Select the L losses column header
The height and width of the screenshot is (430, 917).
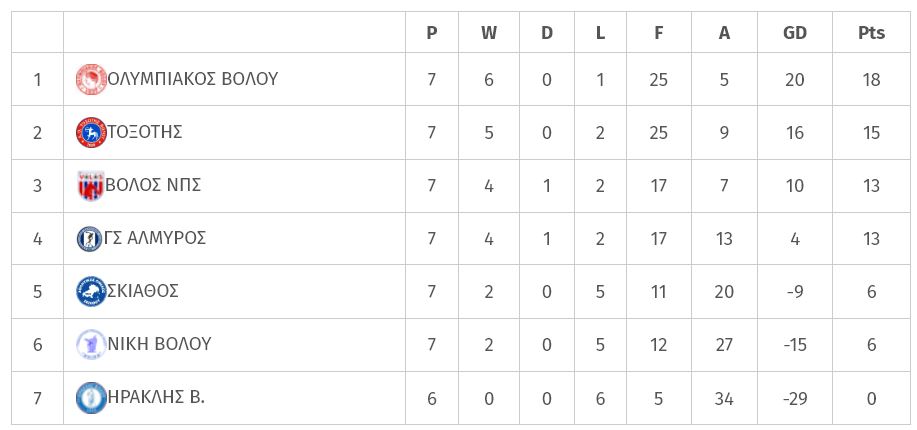click(x=600, y=33)
